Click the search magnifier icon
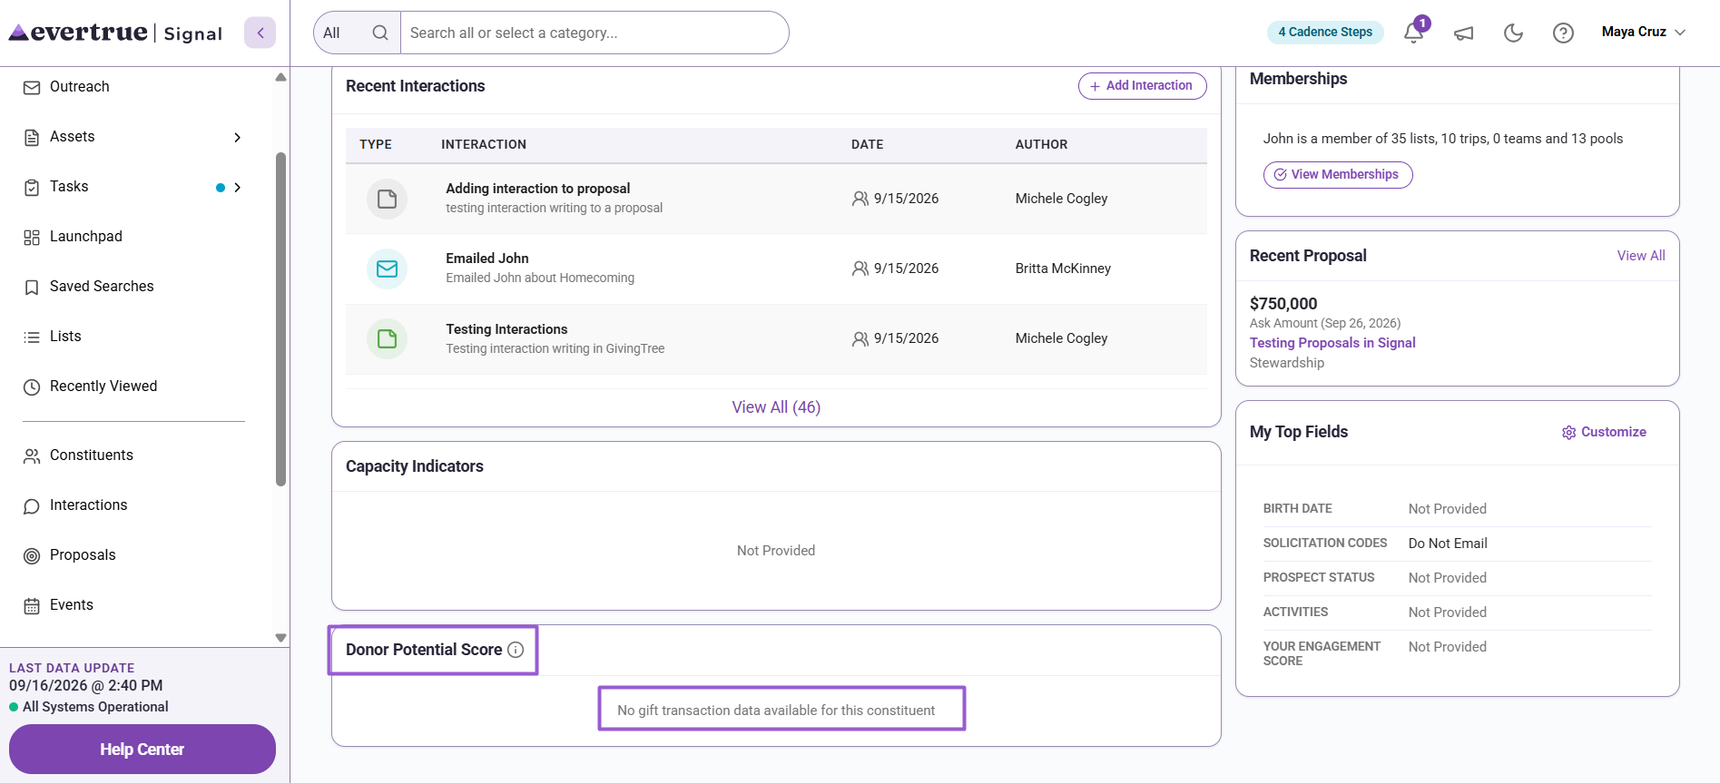This screenshot has width=1720, height=783. pyautogui.click(x=380, y=33)
